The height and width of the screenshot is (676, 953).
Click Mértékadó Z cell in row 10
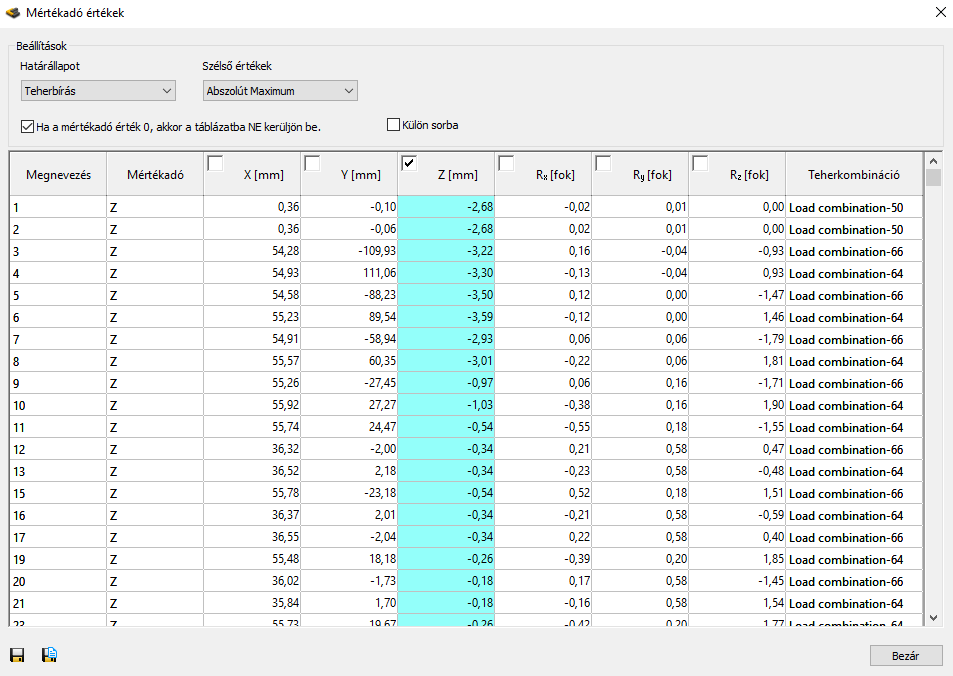pos(155,405)
